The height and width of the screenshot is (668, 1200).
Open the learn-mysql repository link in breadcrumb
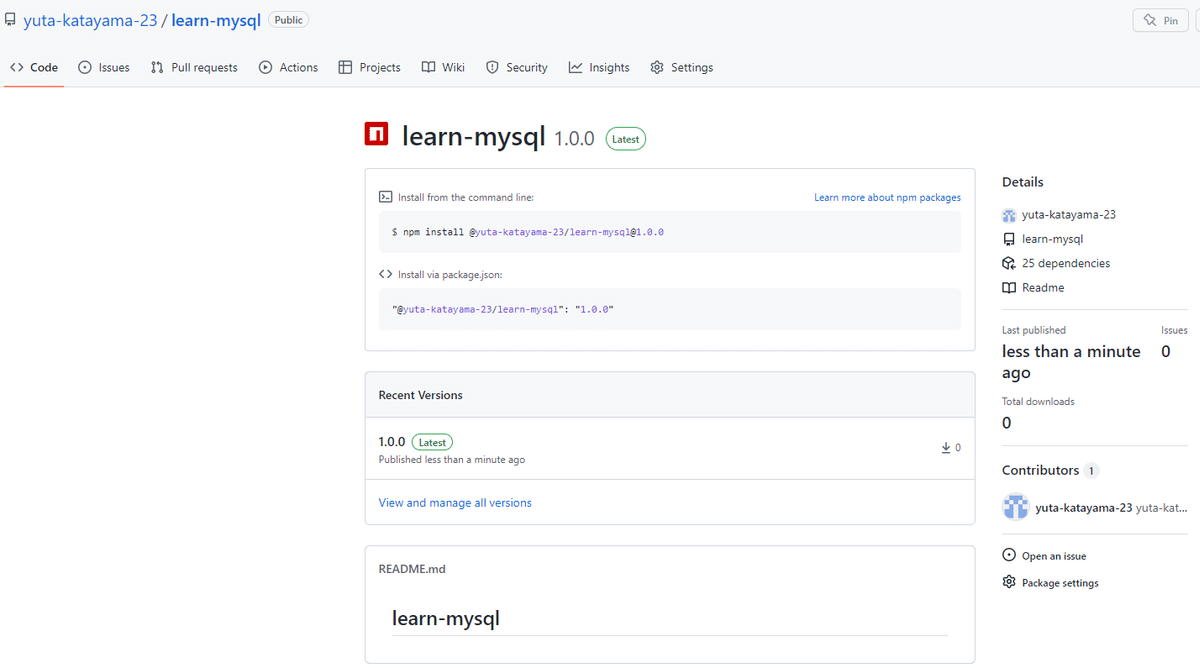tap(216, 19)
